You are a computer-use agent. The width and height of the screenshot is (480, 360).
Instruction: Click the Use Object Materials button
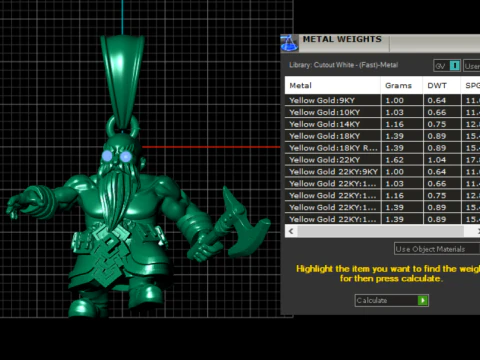437,249
